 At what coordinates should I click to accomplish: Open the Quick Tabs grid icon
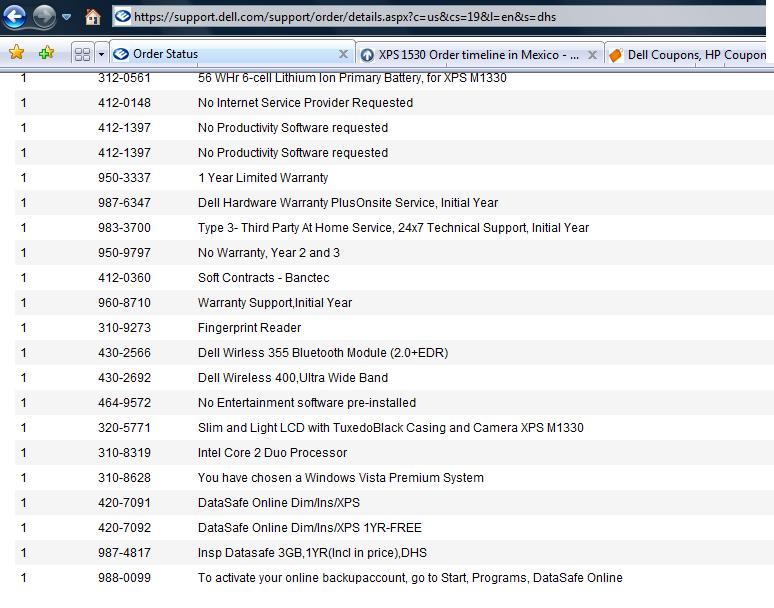(82, 54)
